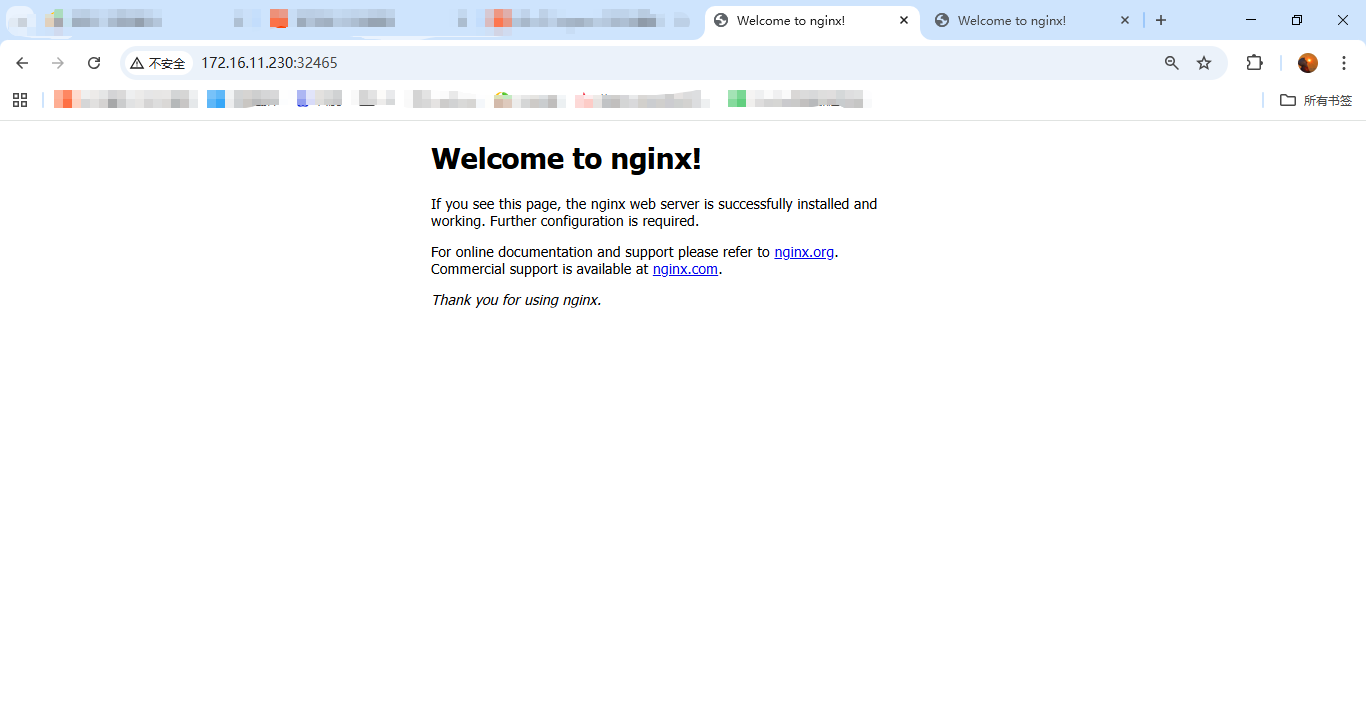This screenshot has width=1366, height=728.
Task: Bookmark this page with the star icon
Action: [1204, 63]
